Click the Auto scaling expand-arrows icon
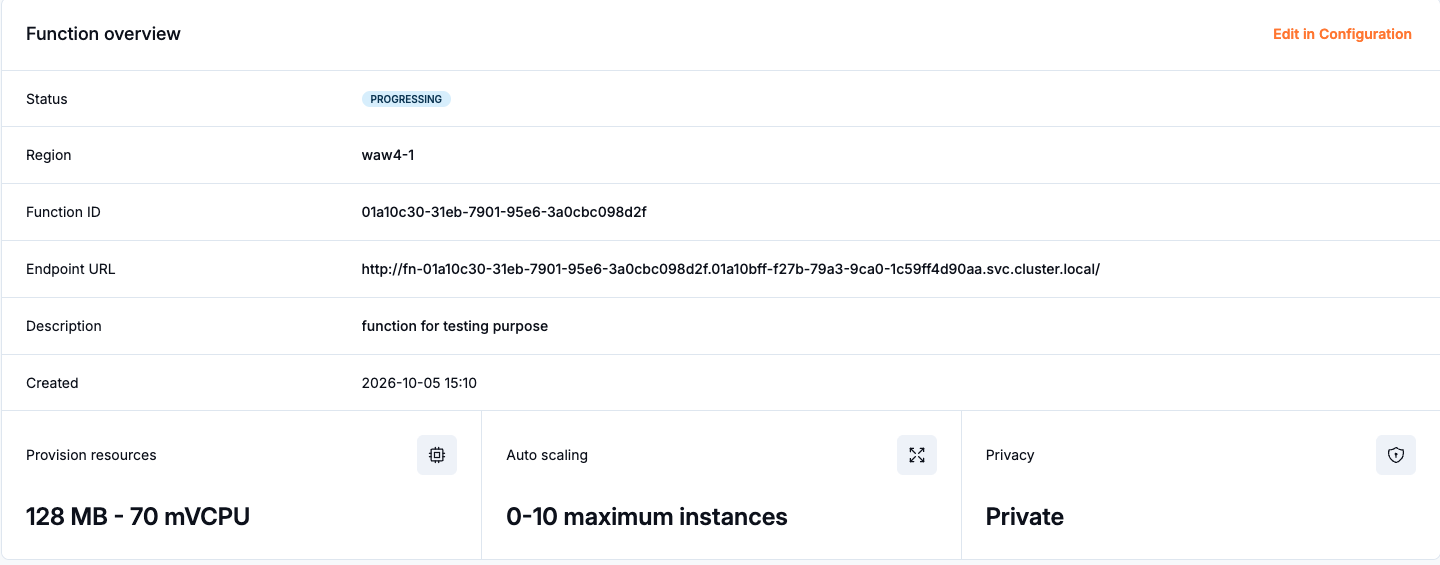1440x565 pixels. 917,455
